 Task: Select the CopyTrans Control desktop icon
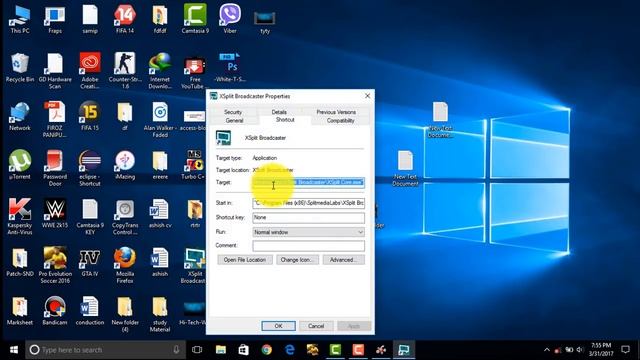click(x=125, y=216)
